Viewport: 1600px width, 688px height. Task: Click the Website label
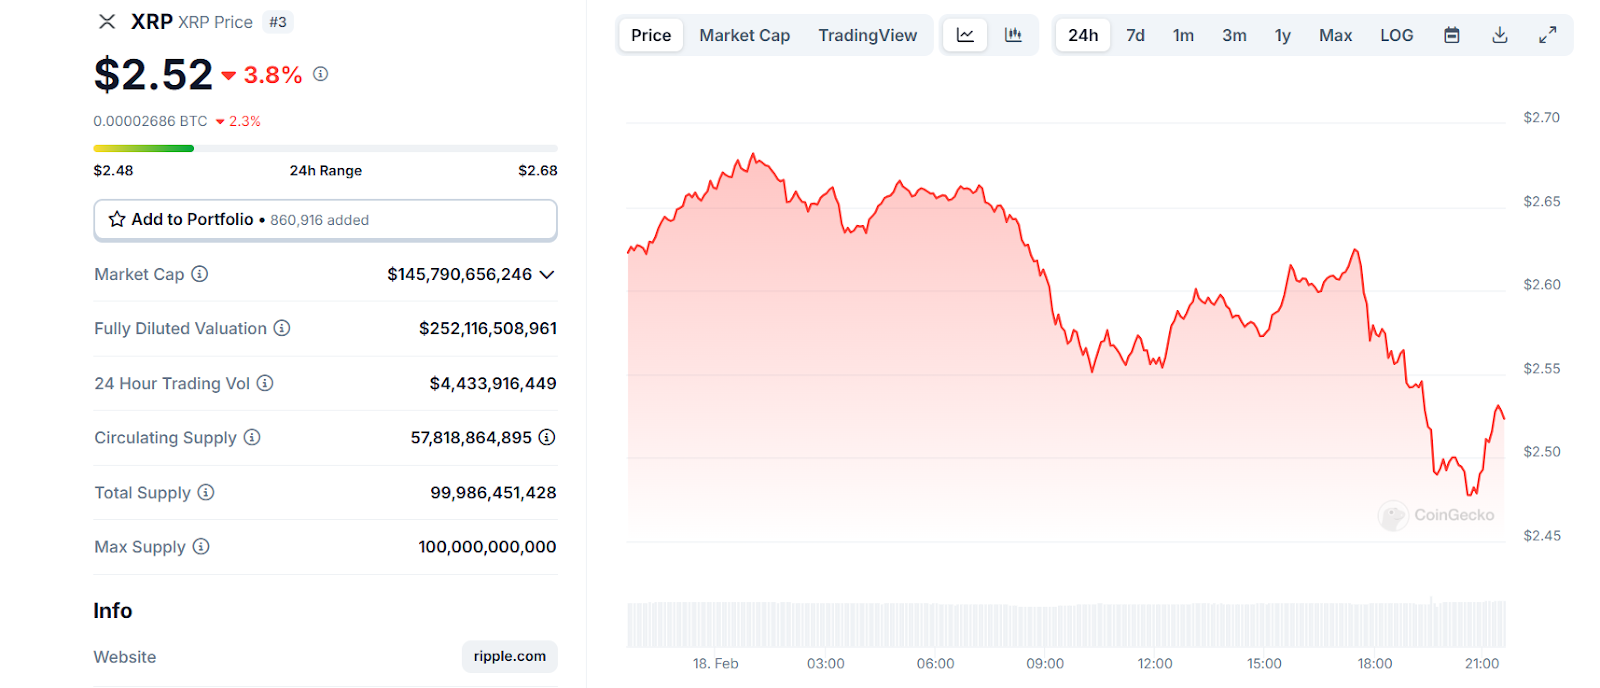(x=125, y=657)
